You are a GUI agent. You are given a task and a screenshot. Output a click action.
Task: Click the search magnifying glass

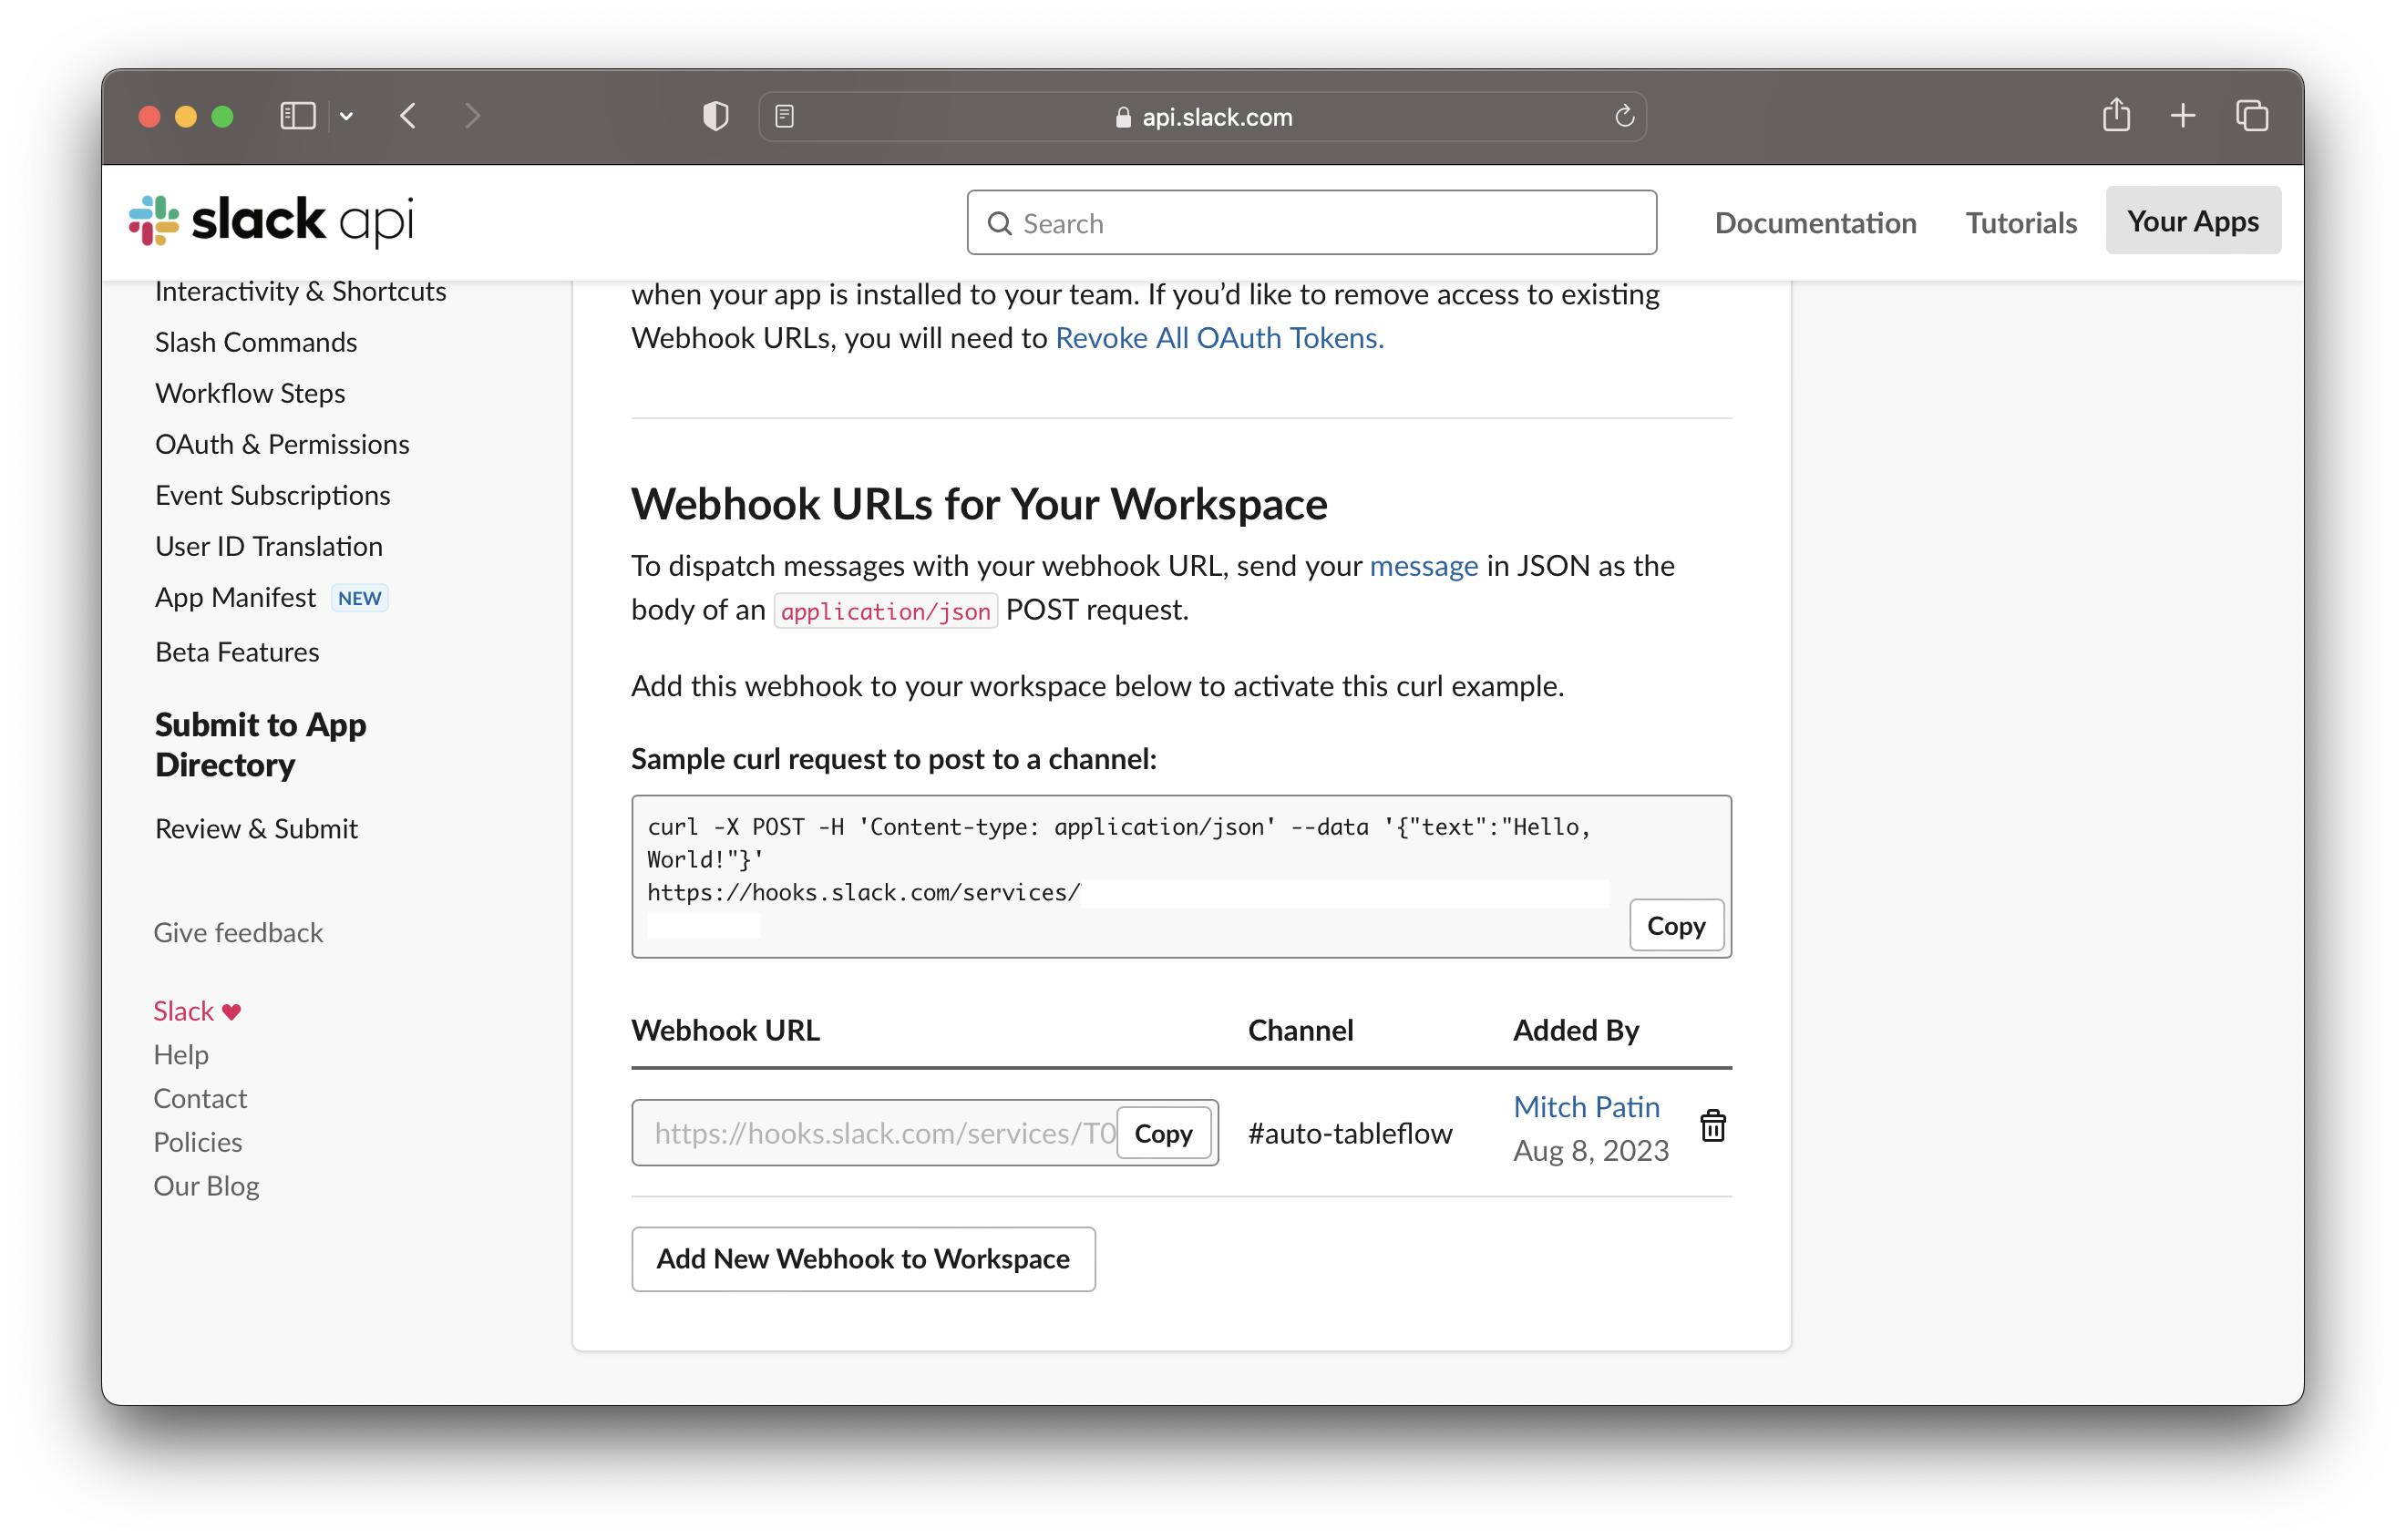click(1000, 222)
